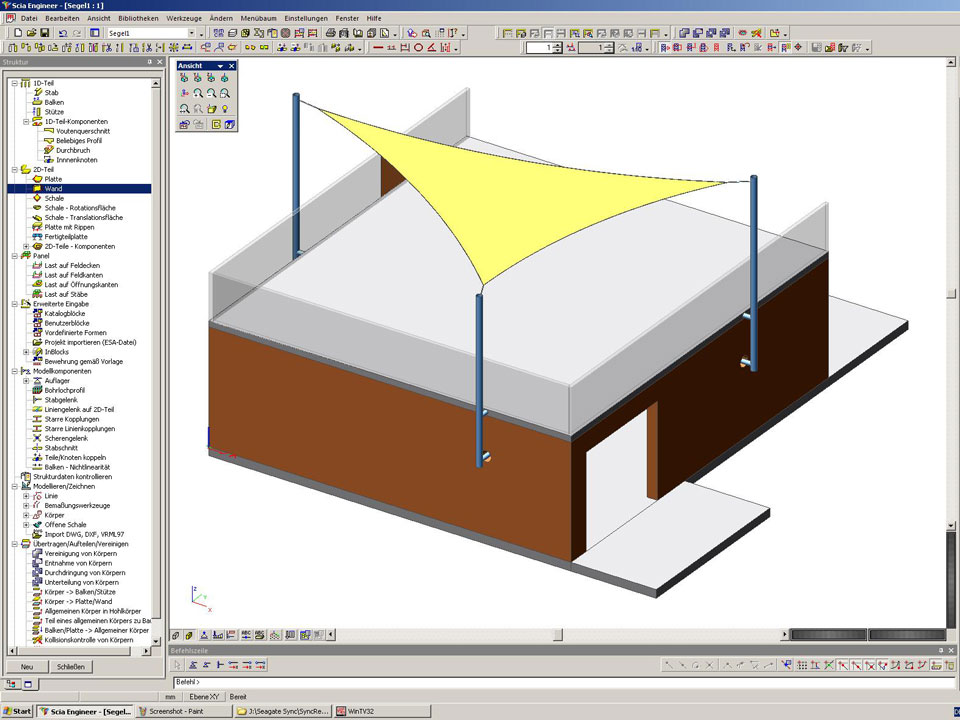Choose the Stütze column tree item
960x720 pixels.
(x=54, y=112)
